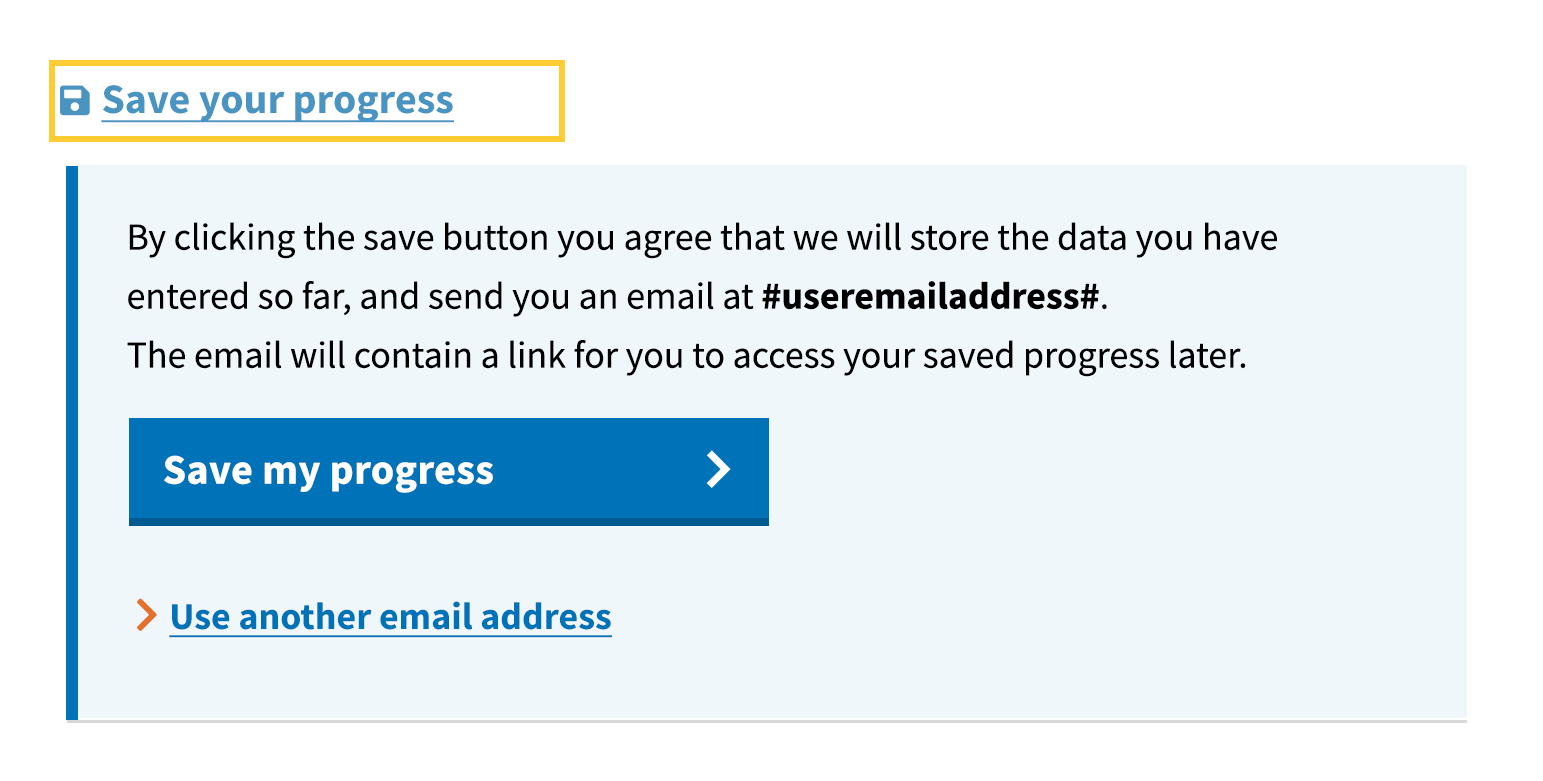Viewport: 1543px width, 781px height.
Task: Click the paragraph starting By clicking the save
Action: point(700,239)
